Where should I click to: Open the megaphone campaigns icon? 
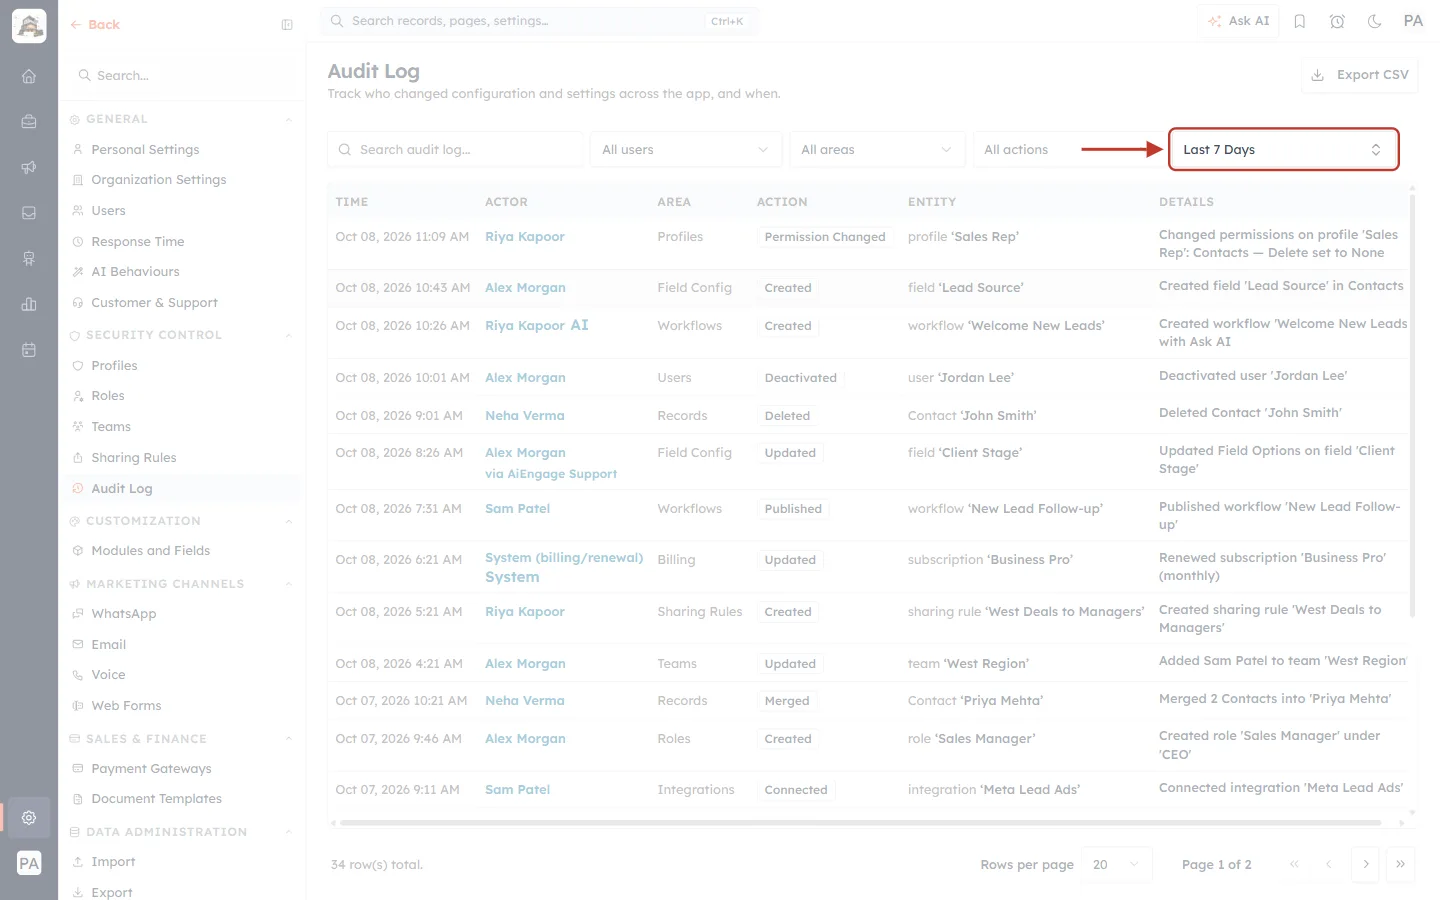(29, 167)
